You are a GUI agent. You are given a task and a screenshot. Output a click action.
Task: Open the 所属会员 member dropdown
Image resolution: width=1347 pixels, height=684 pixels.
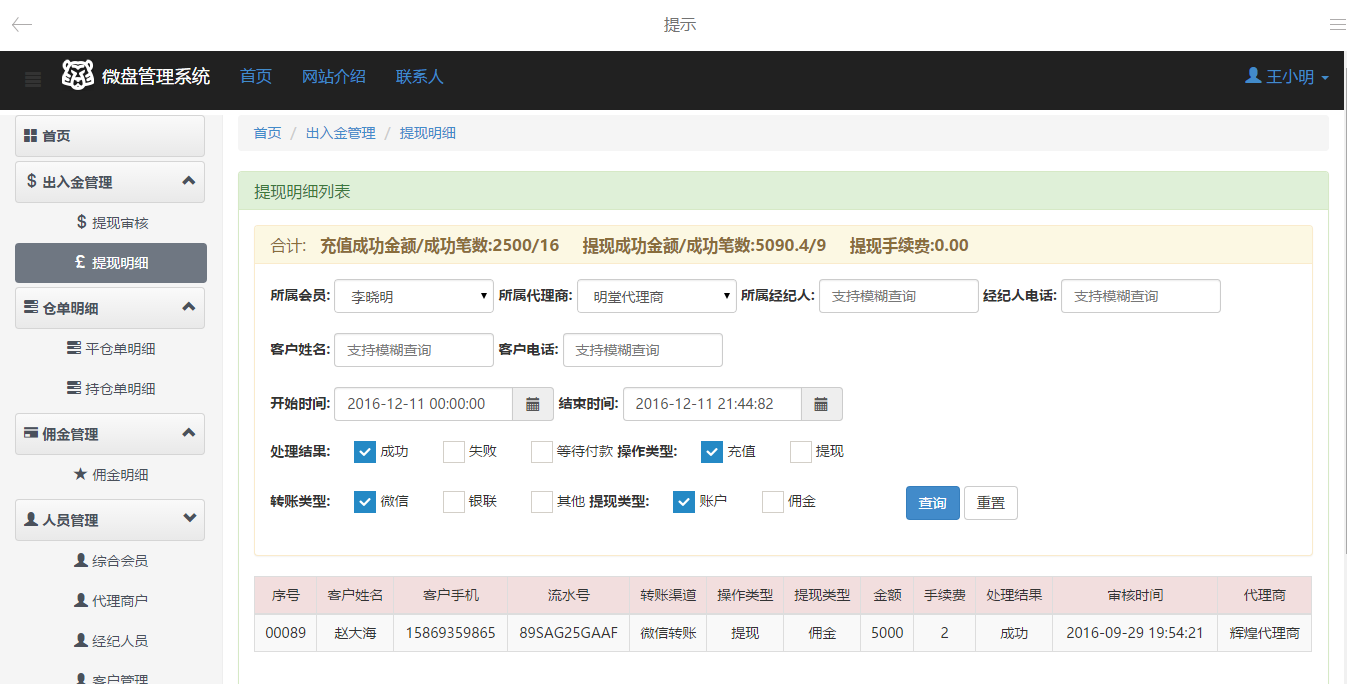click(x=413, y=296)
